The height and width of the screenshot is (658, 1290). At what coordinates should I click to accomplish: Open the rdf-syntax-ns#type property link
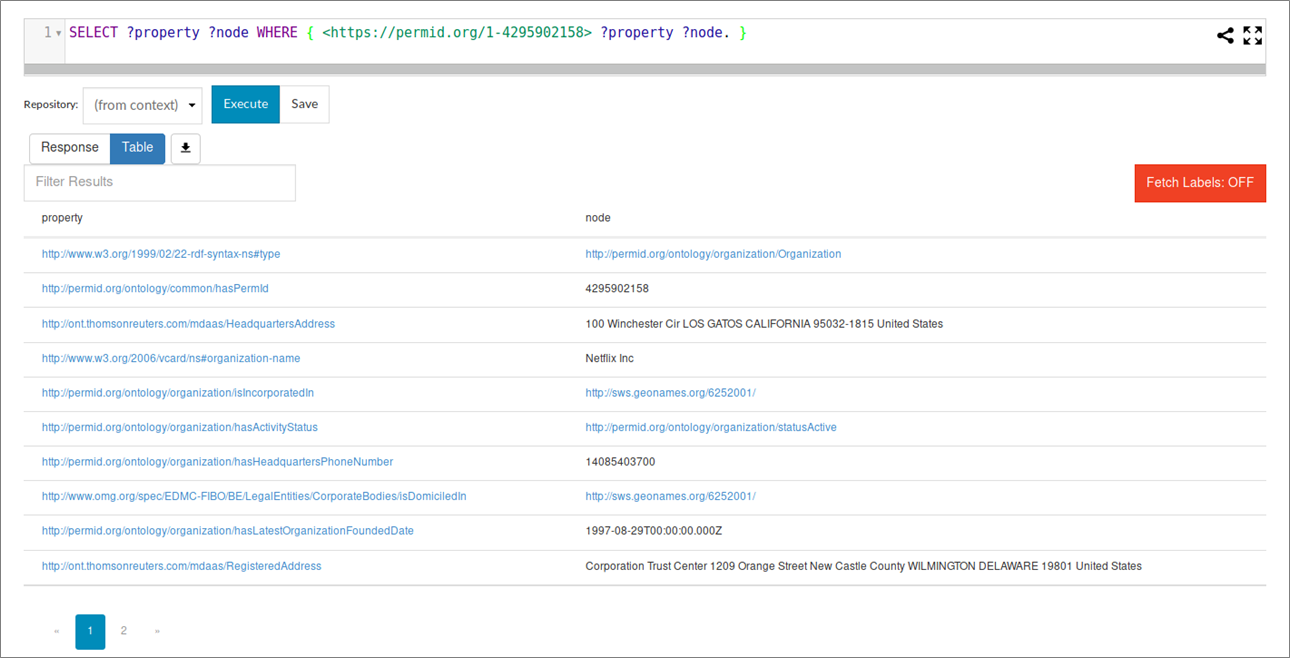[x=161, y=254]
